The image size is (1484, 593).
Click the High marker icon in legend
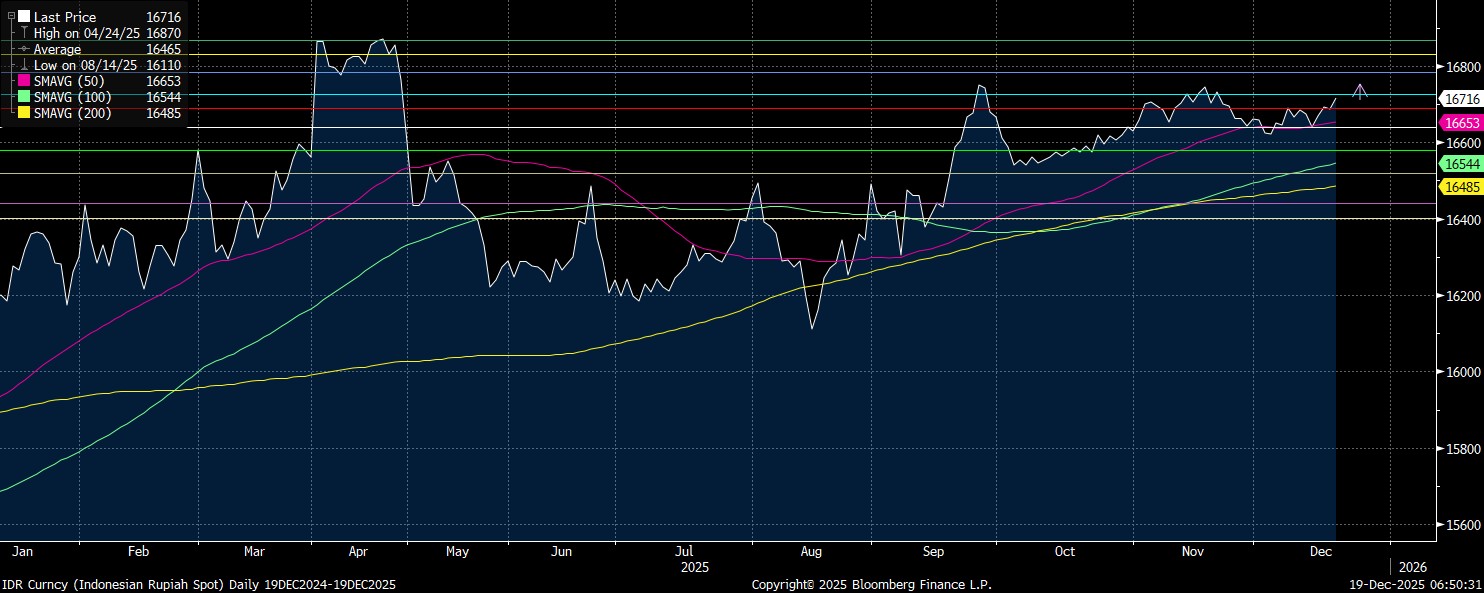click(24, 33)
